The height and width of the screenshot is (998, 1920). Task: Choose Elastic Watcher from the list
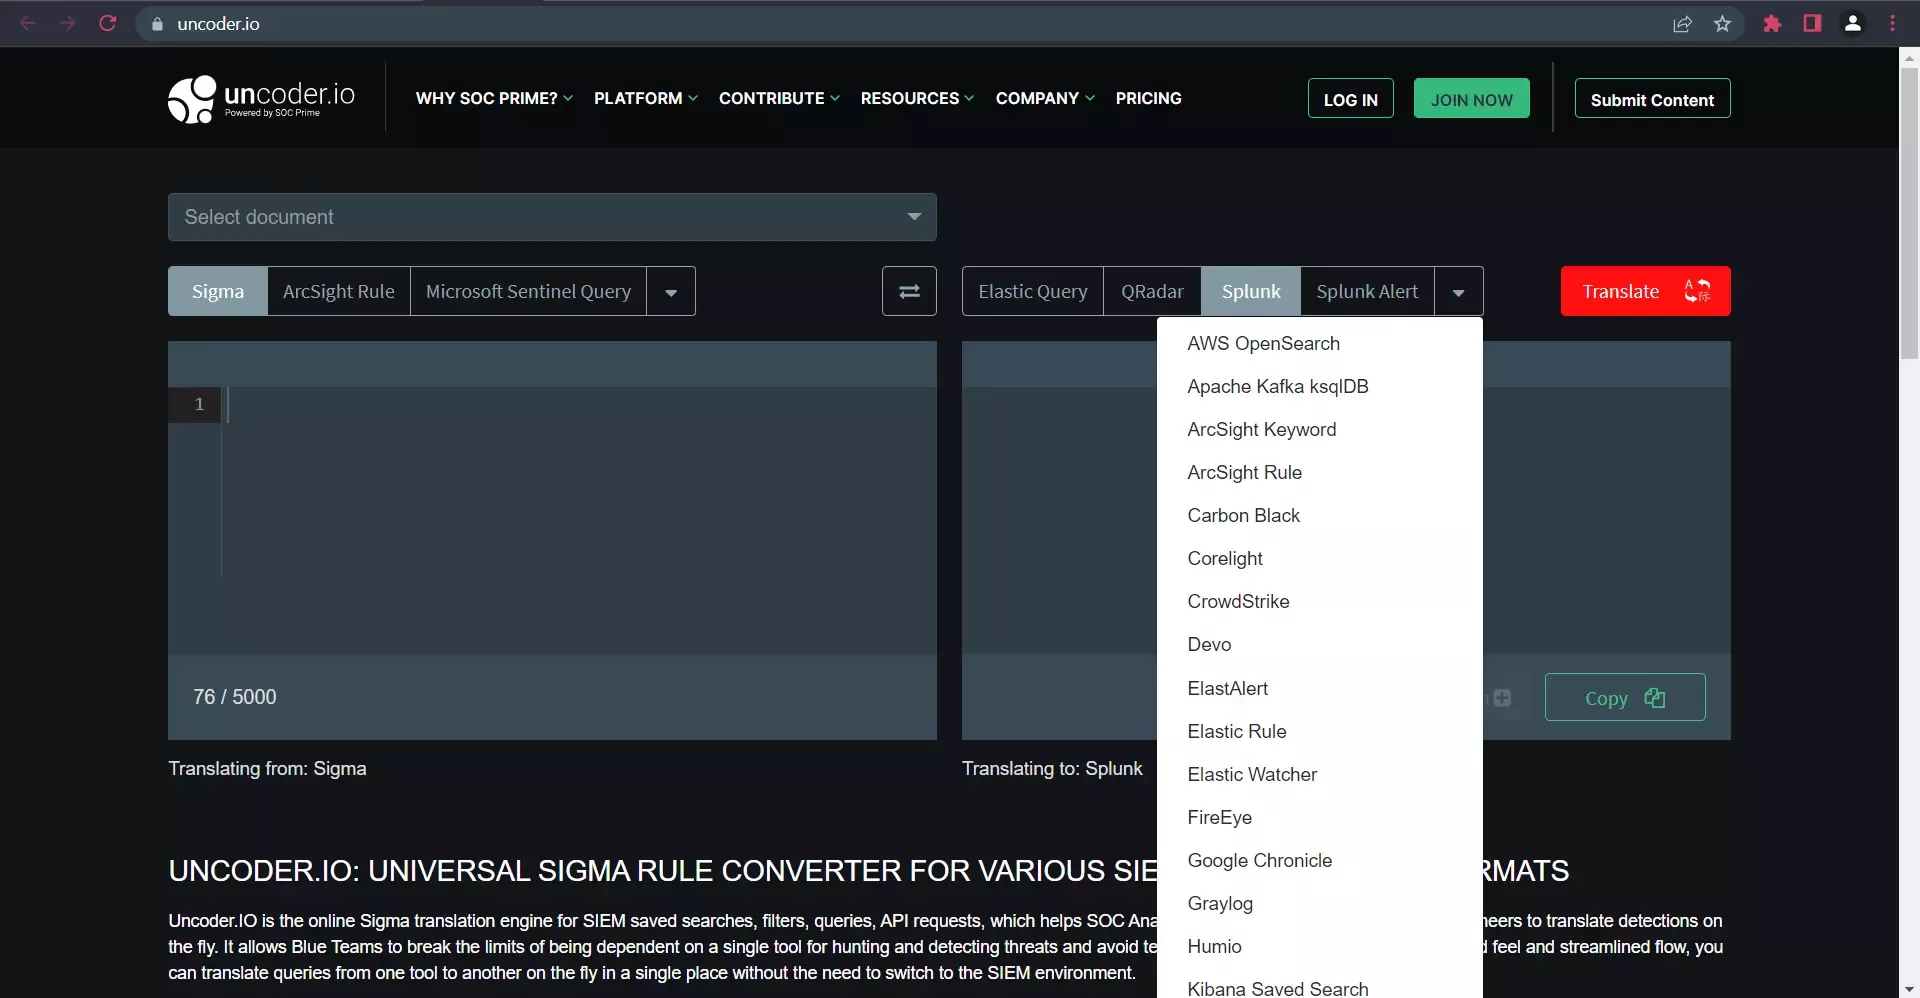tap(1319, 774)
